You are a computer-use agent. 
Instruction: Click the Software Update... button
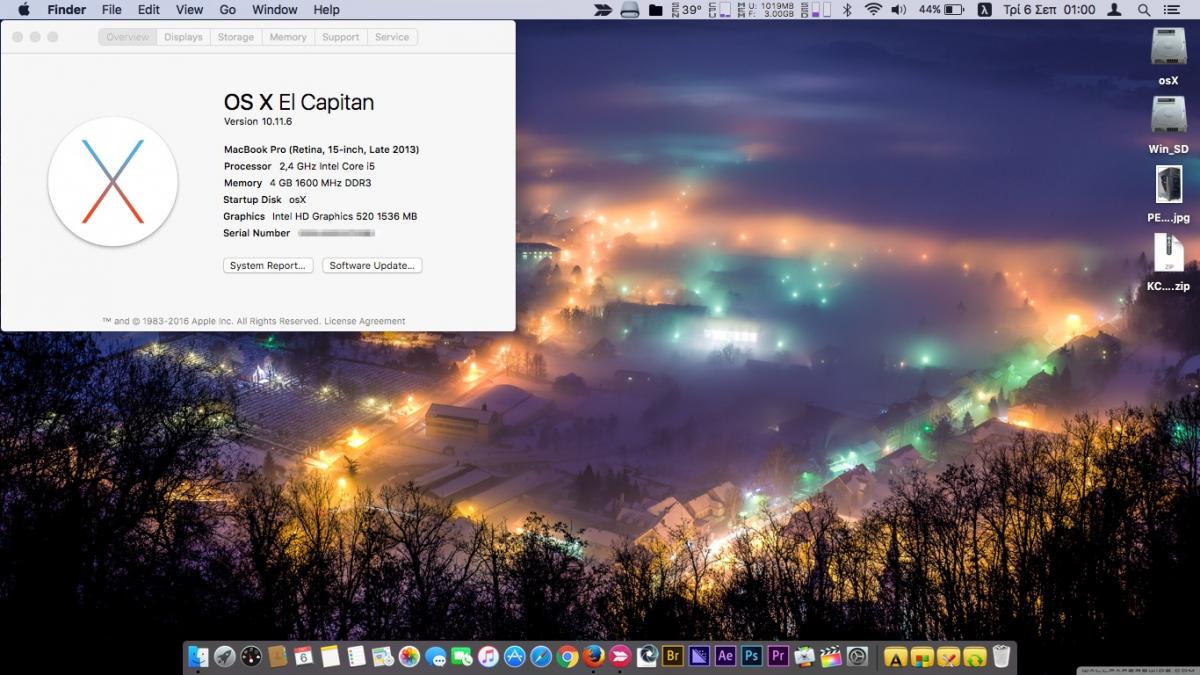click(x=372, y=266)
